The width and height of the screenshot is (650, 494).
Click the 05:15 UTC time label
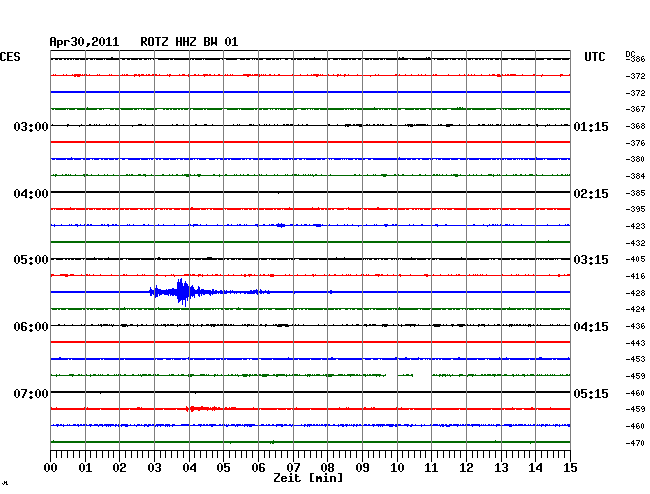coord(591,393)
